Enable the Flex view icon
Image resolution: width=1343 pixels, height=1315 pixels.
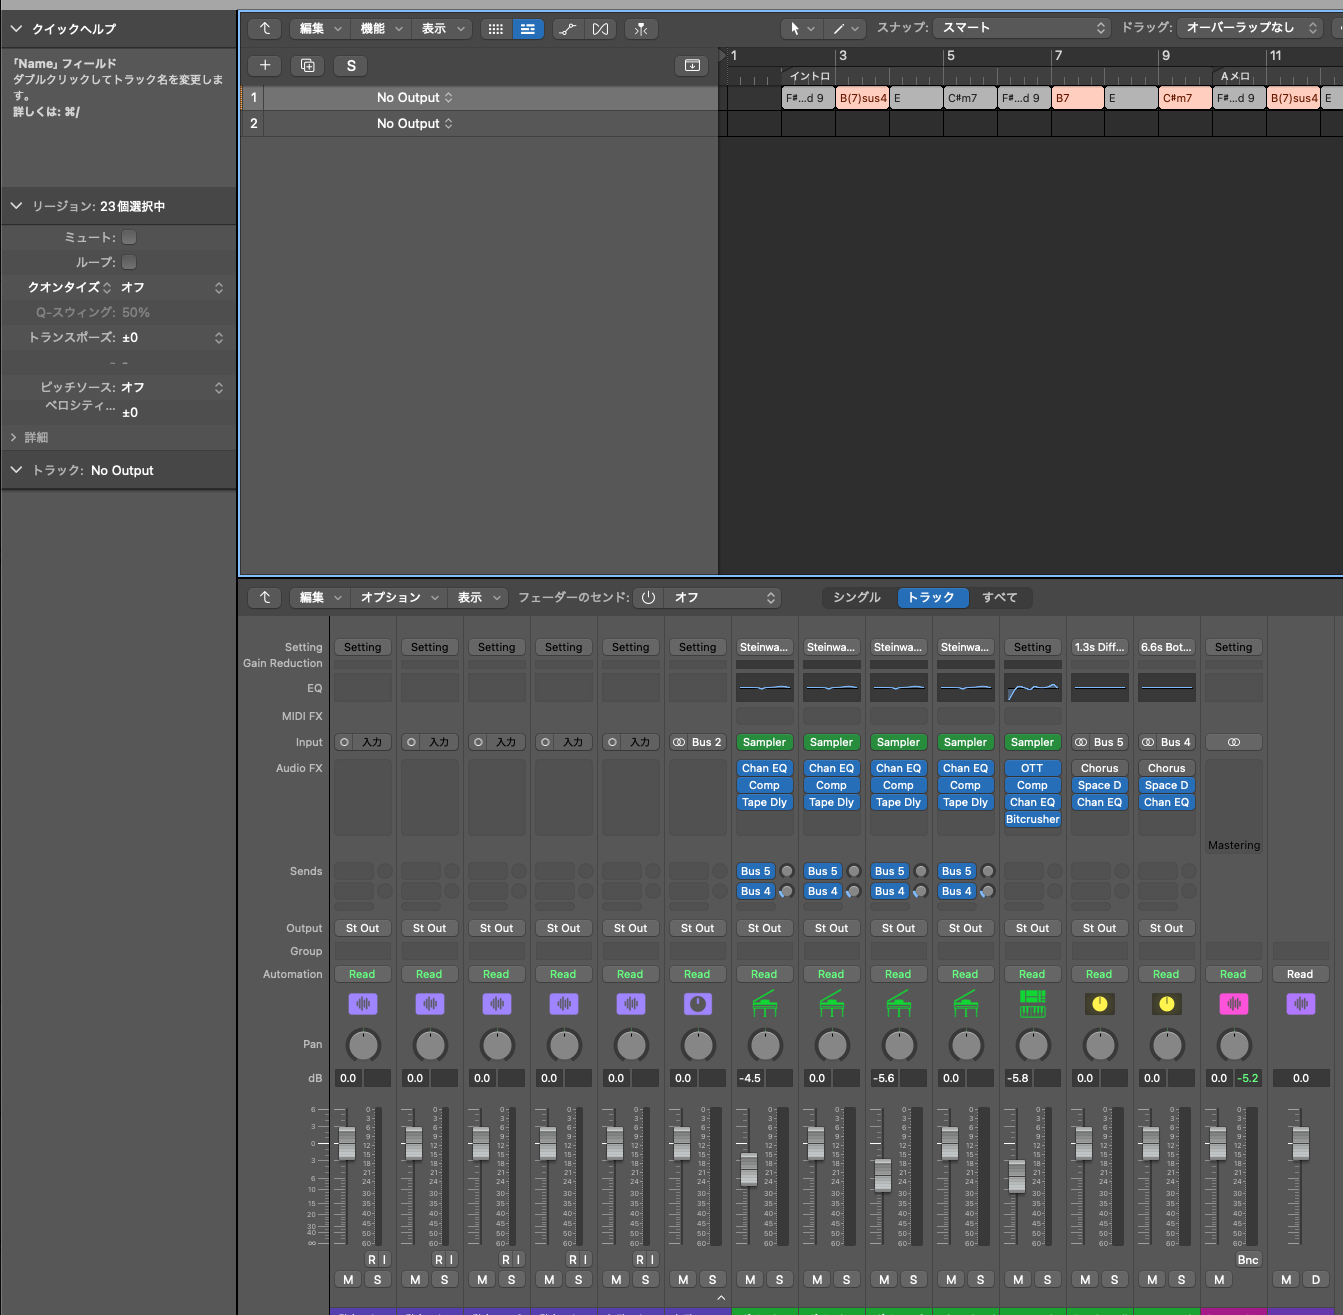coord(600,29)
